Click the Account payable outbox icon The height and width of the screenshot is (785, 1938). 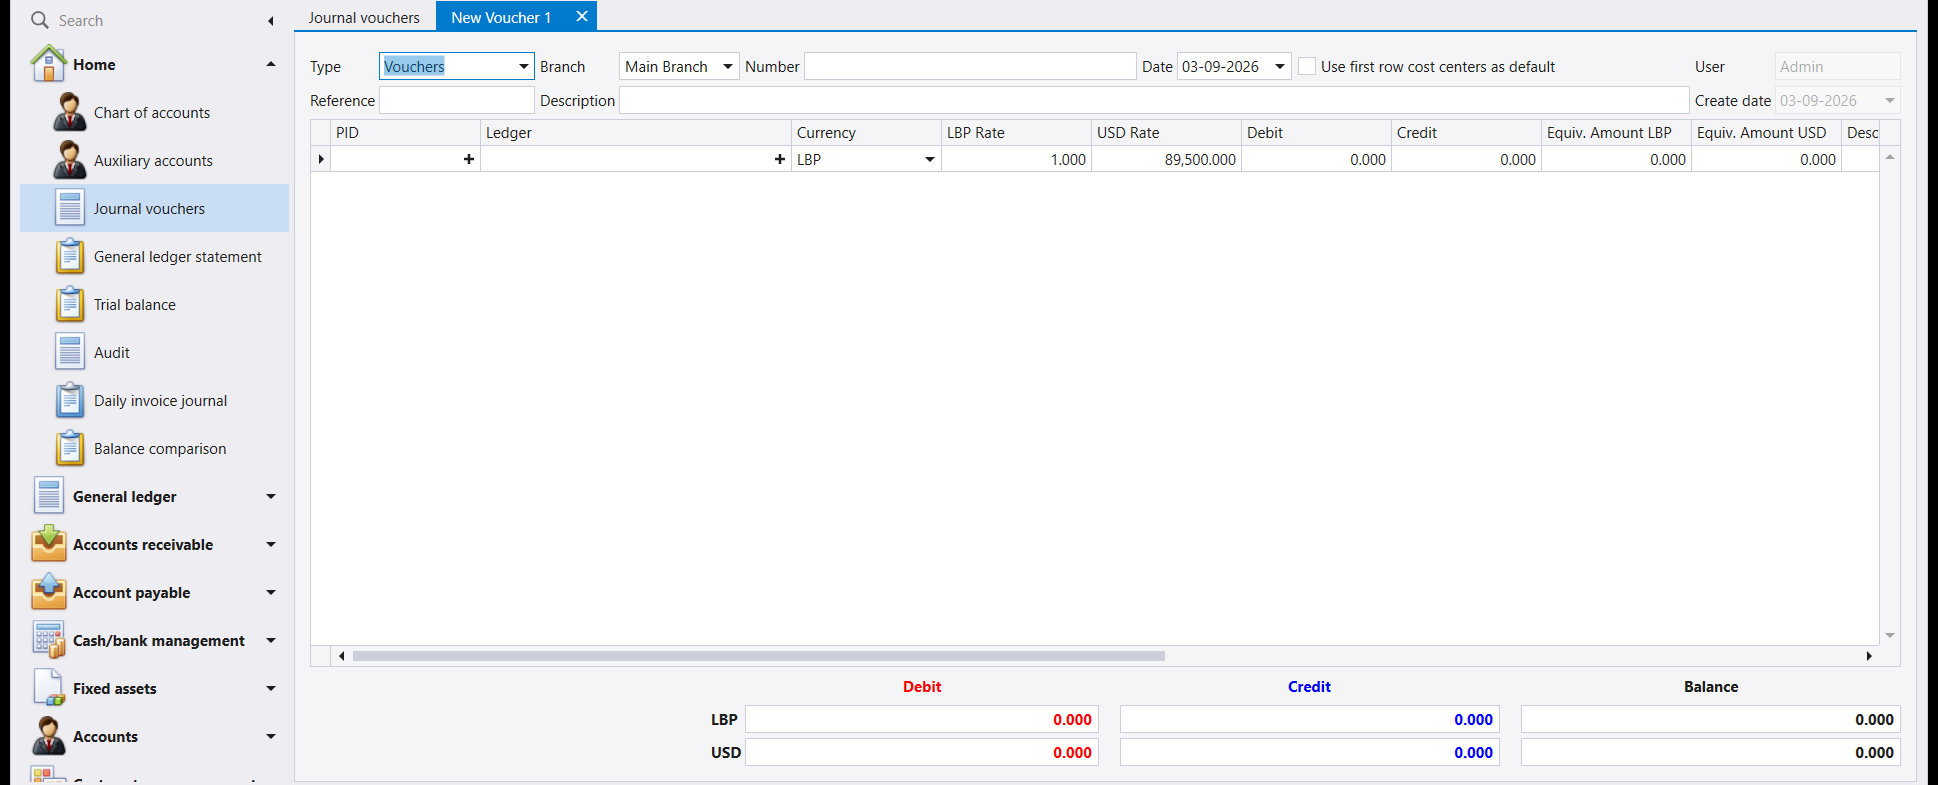48,592
